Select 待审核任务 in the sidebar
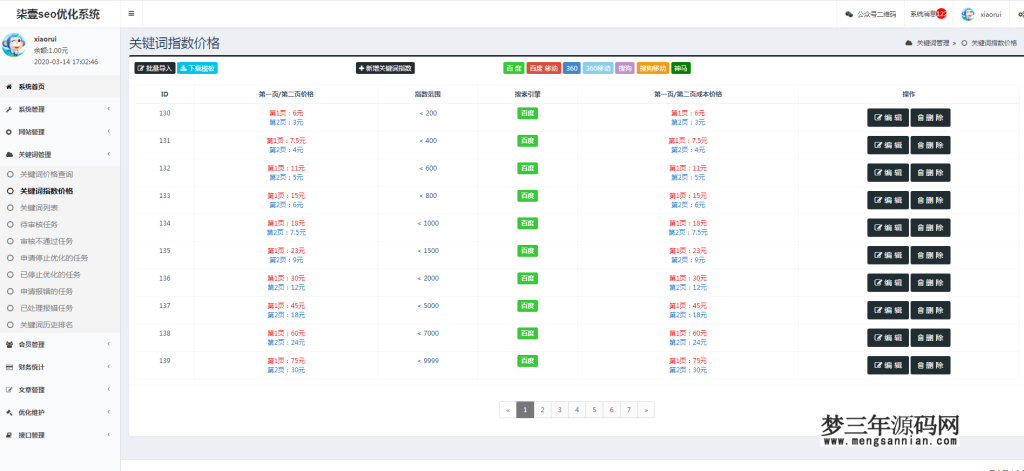Image resolution: width=1024 pixels, height=471 pixels. point(40,224)
